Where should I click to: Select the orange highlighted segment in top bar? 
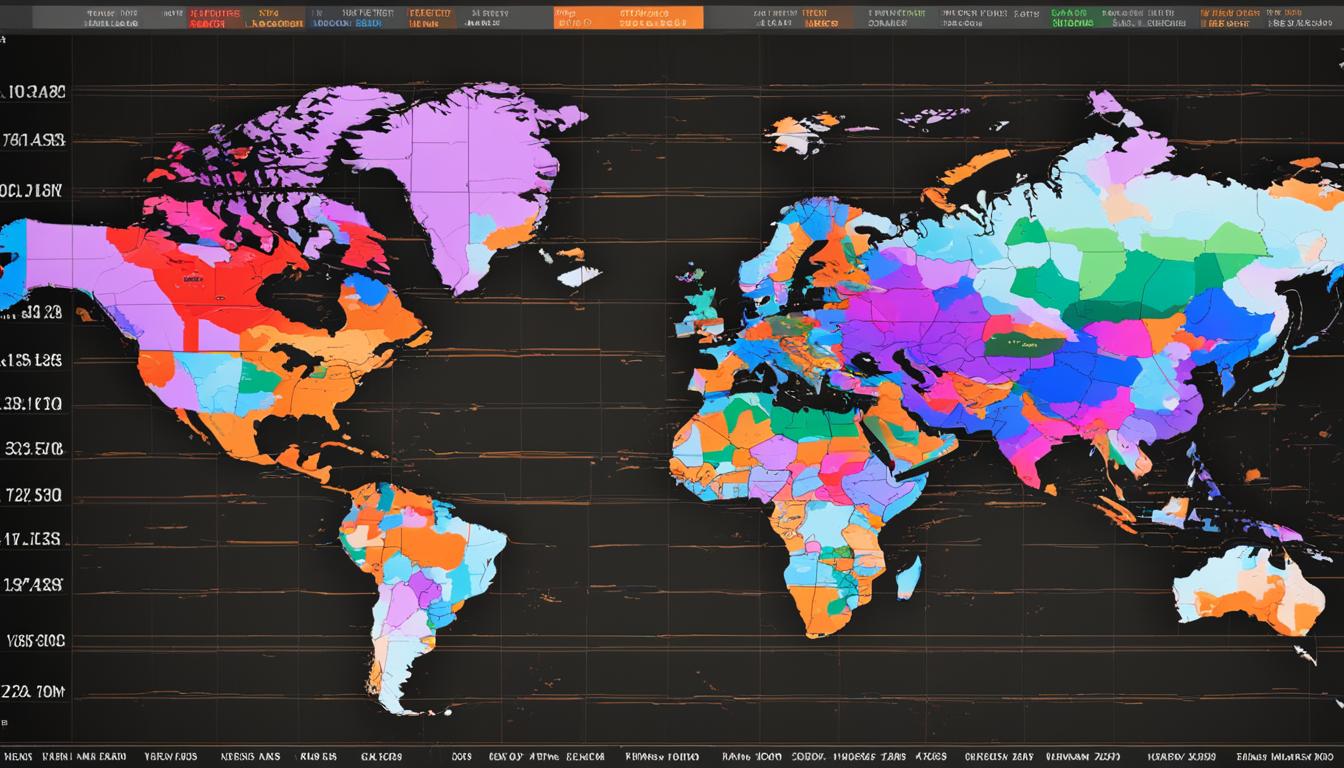628,17
